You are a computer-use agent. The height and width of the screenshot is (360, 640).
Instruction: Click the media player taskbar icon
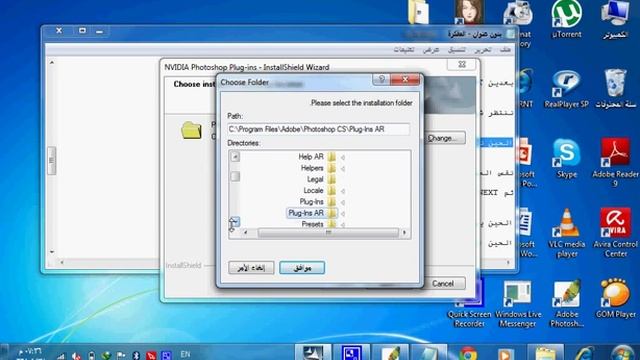click(x=505, y=354)
